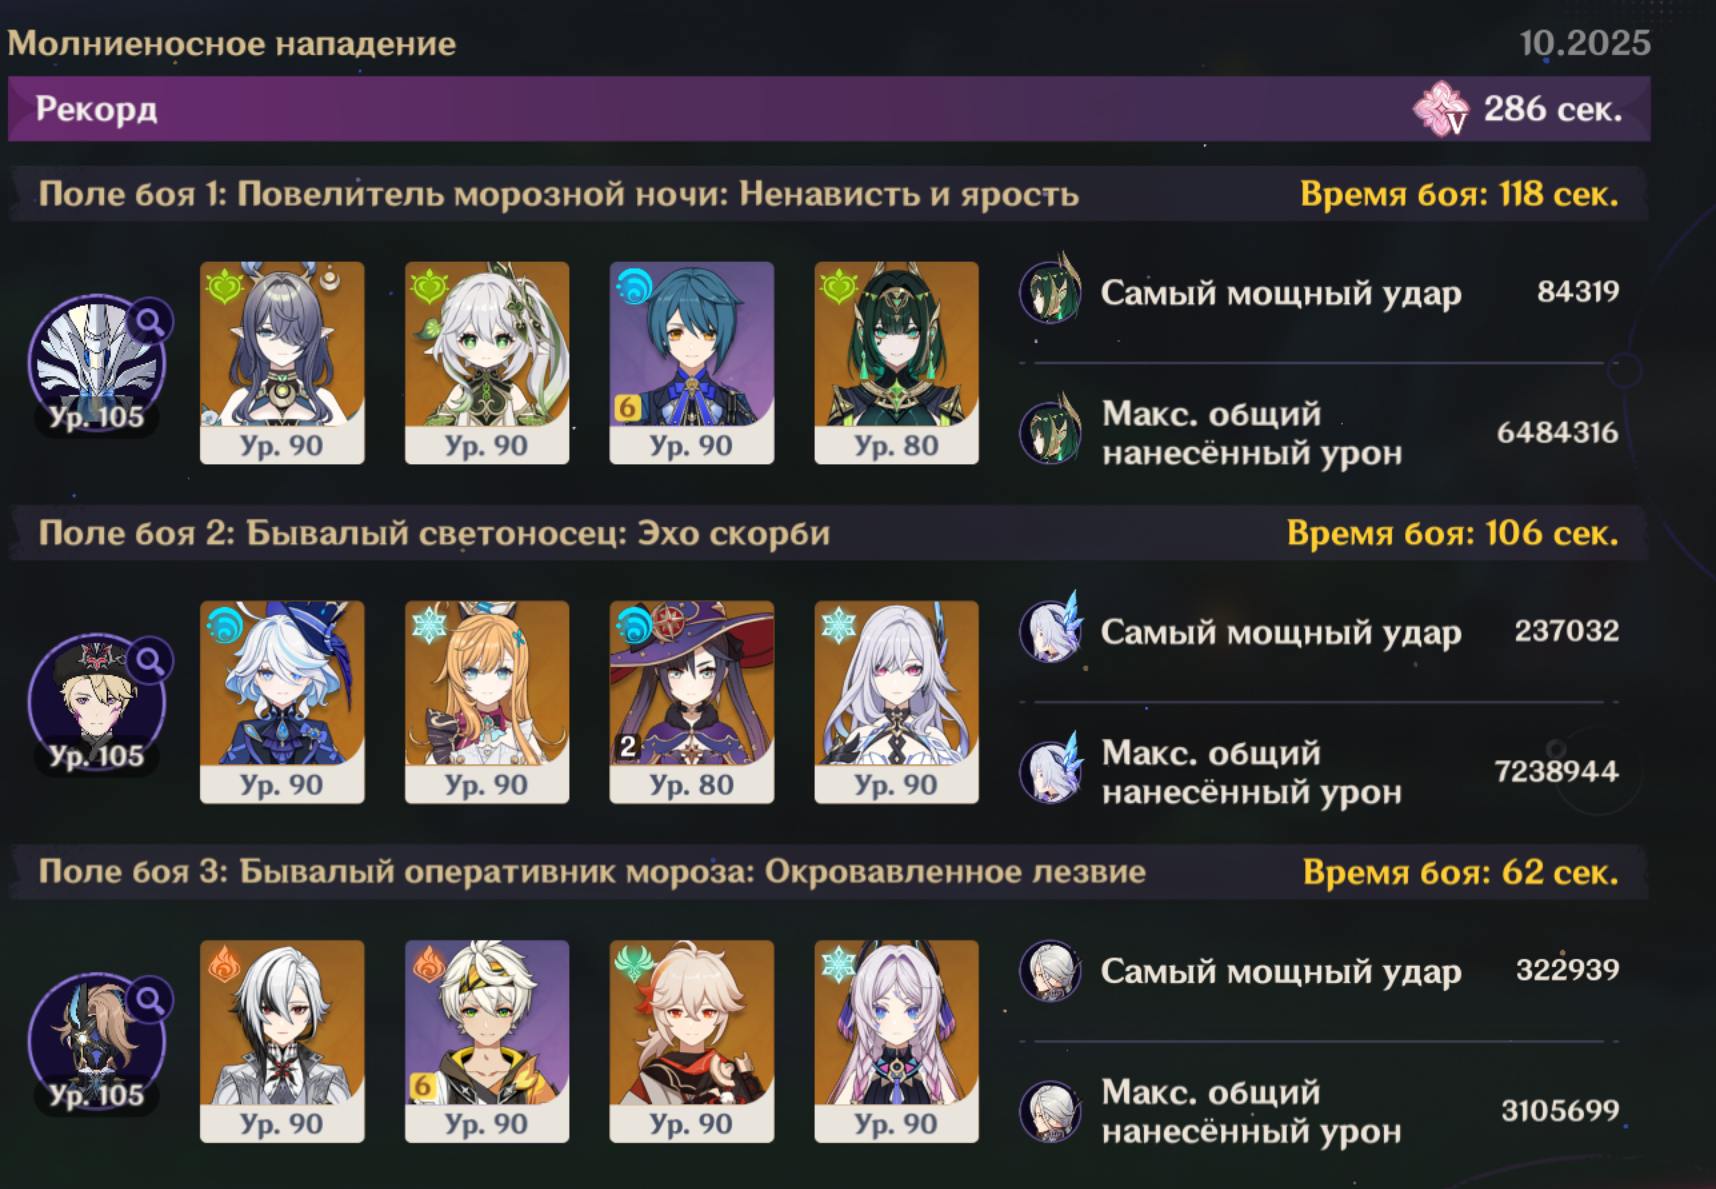Click the Время боя: 62 сек. label
The height and width of the screenshot is (1189, 1716).
[x=1460, y=872]
